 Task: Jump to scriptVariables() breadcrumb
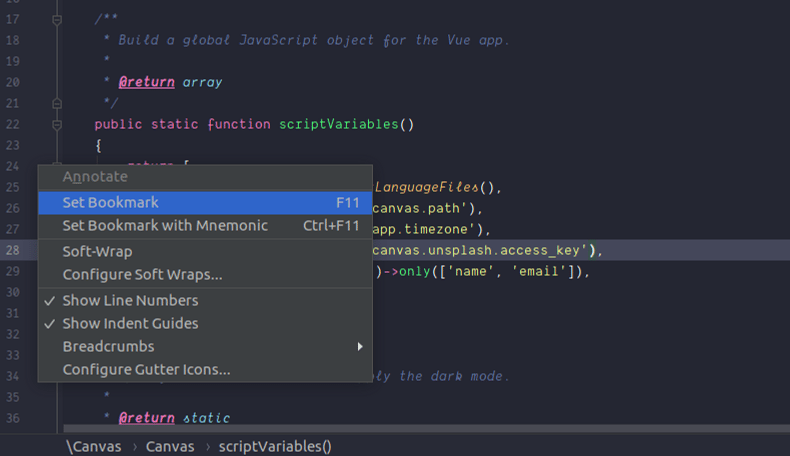pyautogui.click(x=274, y=446)
